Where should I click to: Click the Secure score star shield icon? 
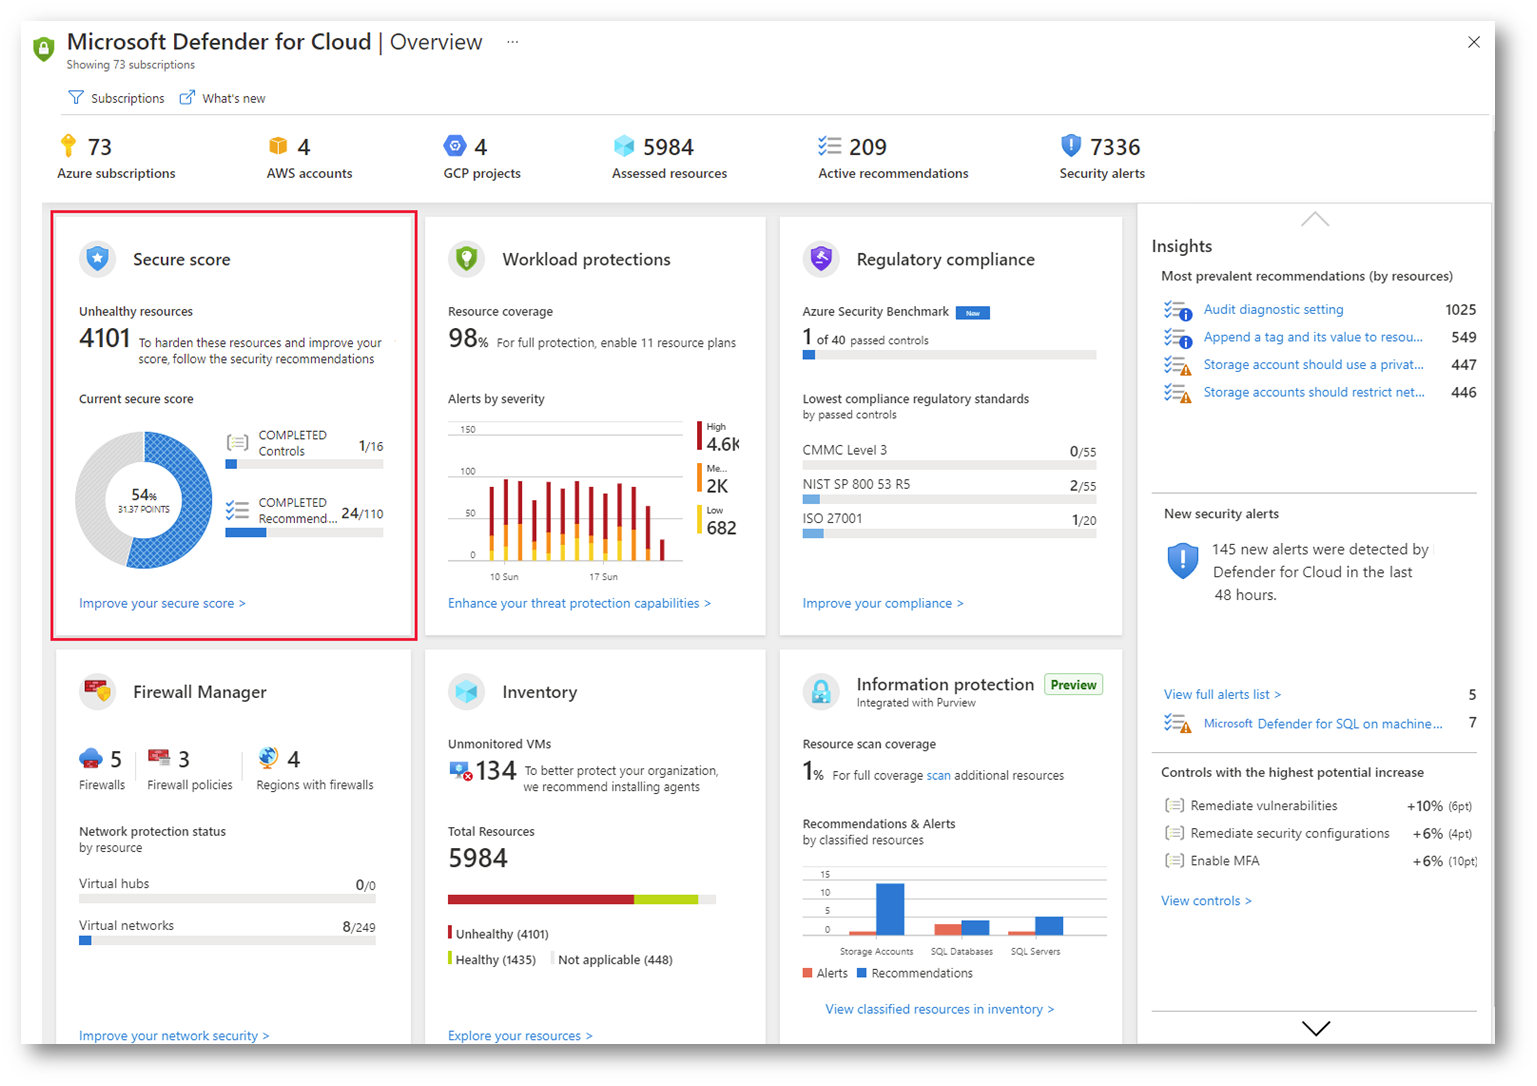coord(98,259)
